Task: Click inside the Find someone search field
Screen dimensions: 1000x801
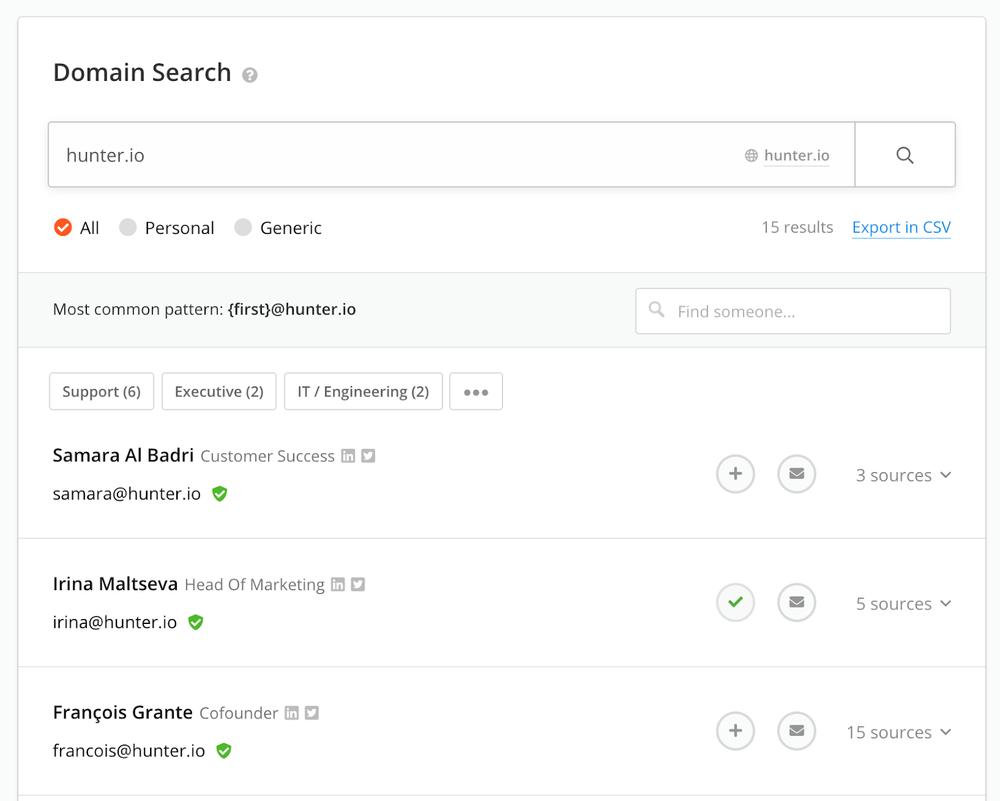Action: pos(792,311)
